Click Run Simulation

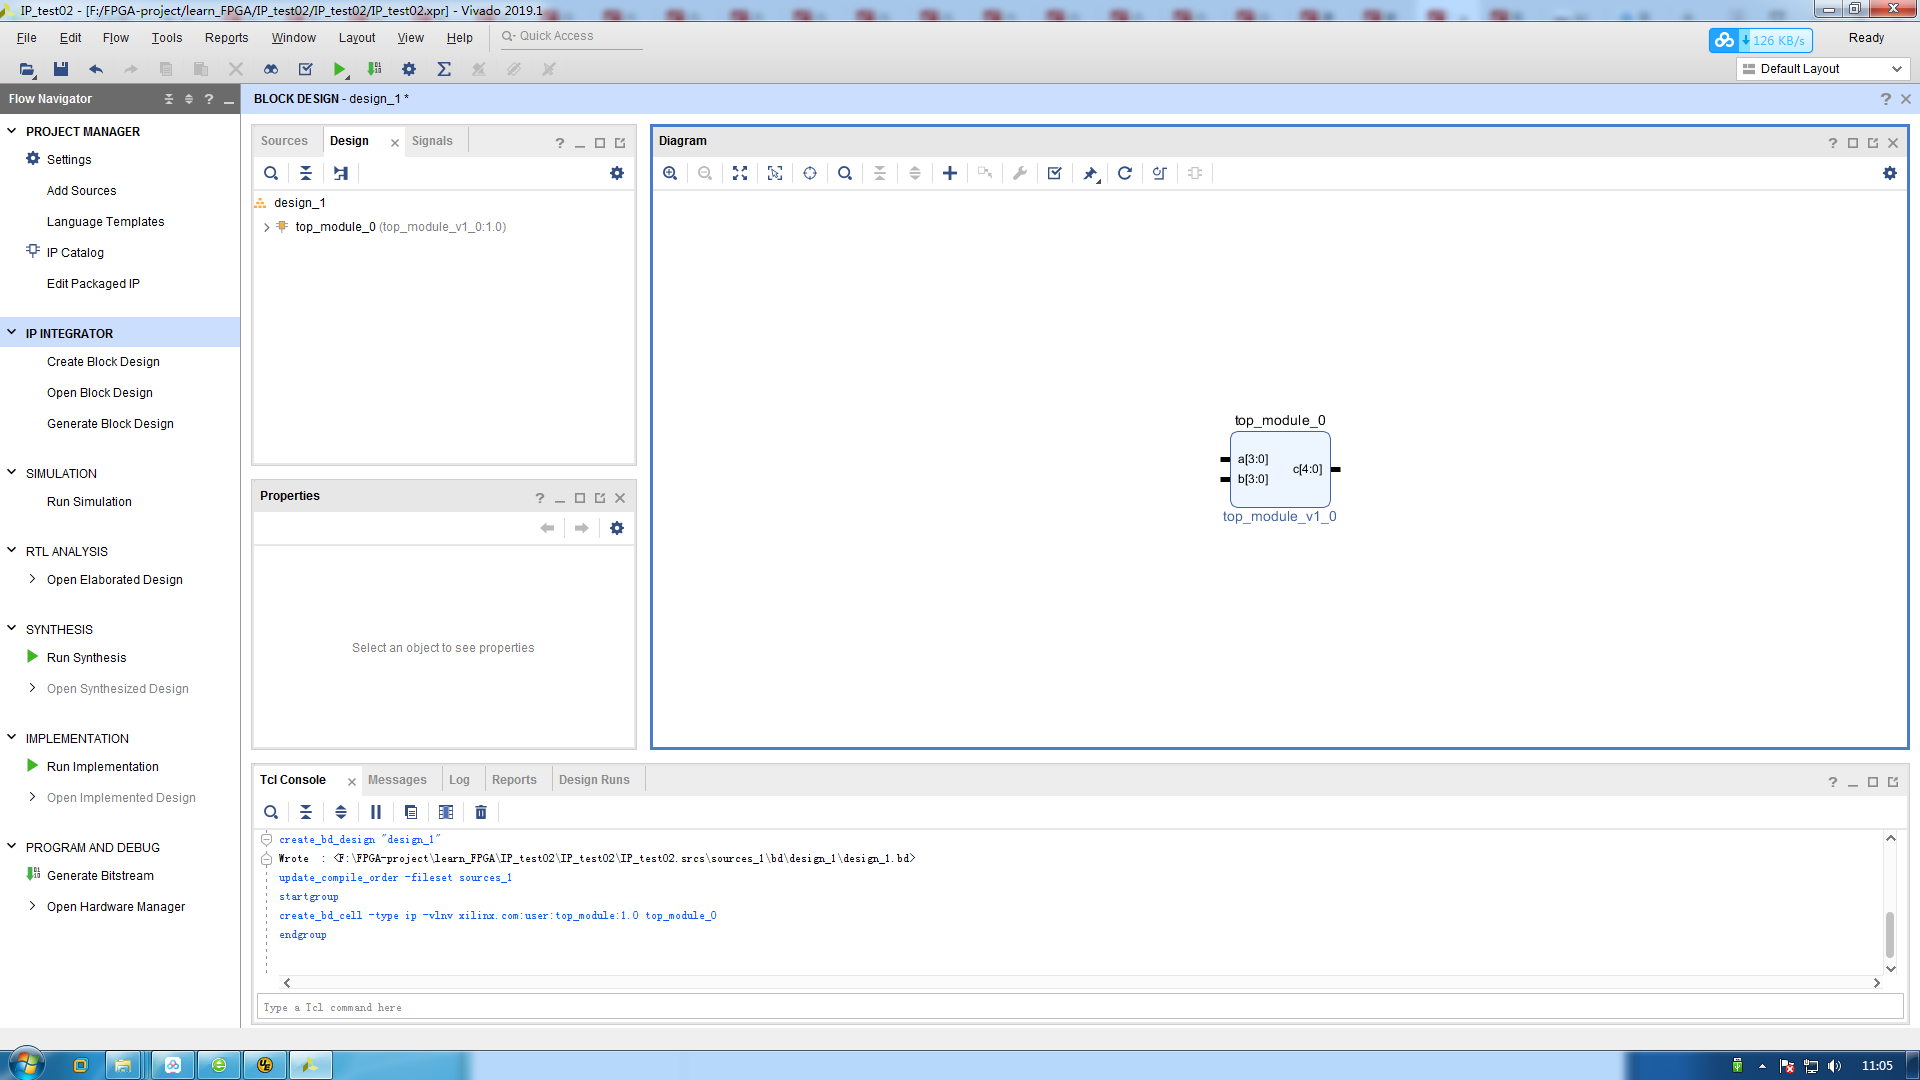click(x=89, y=502)
